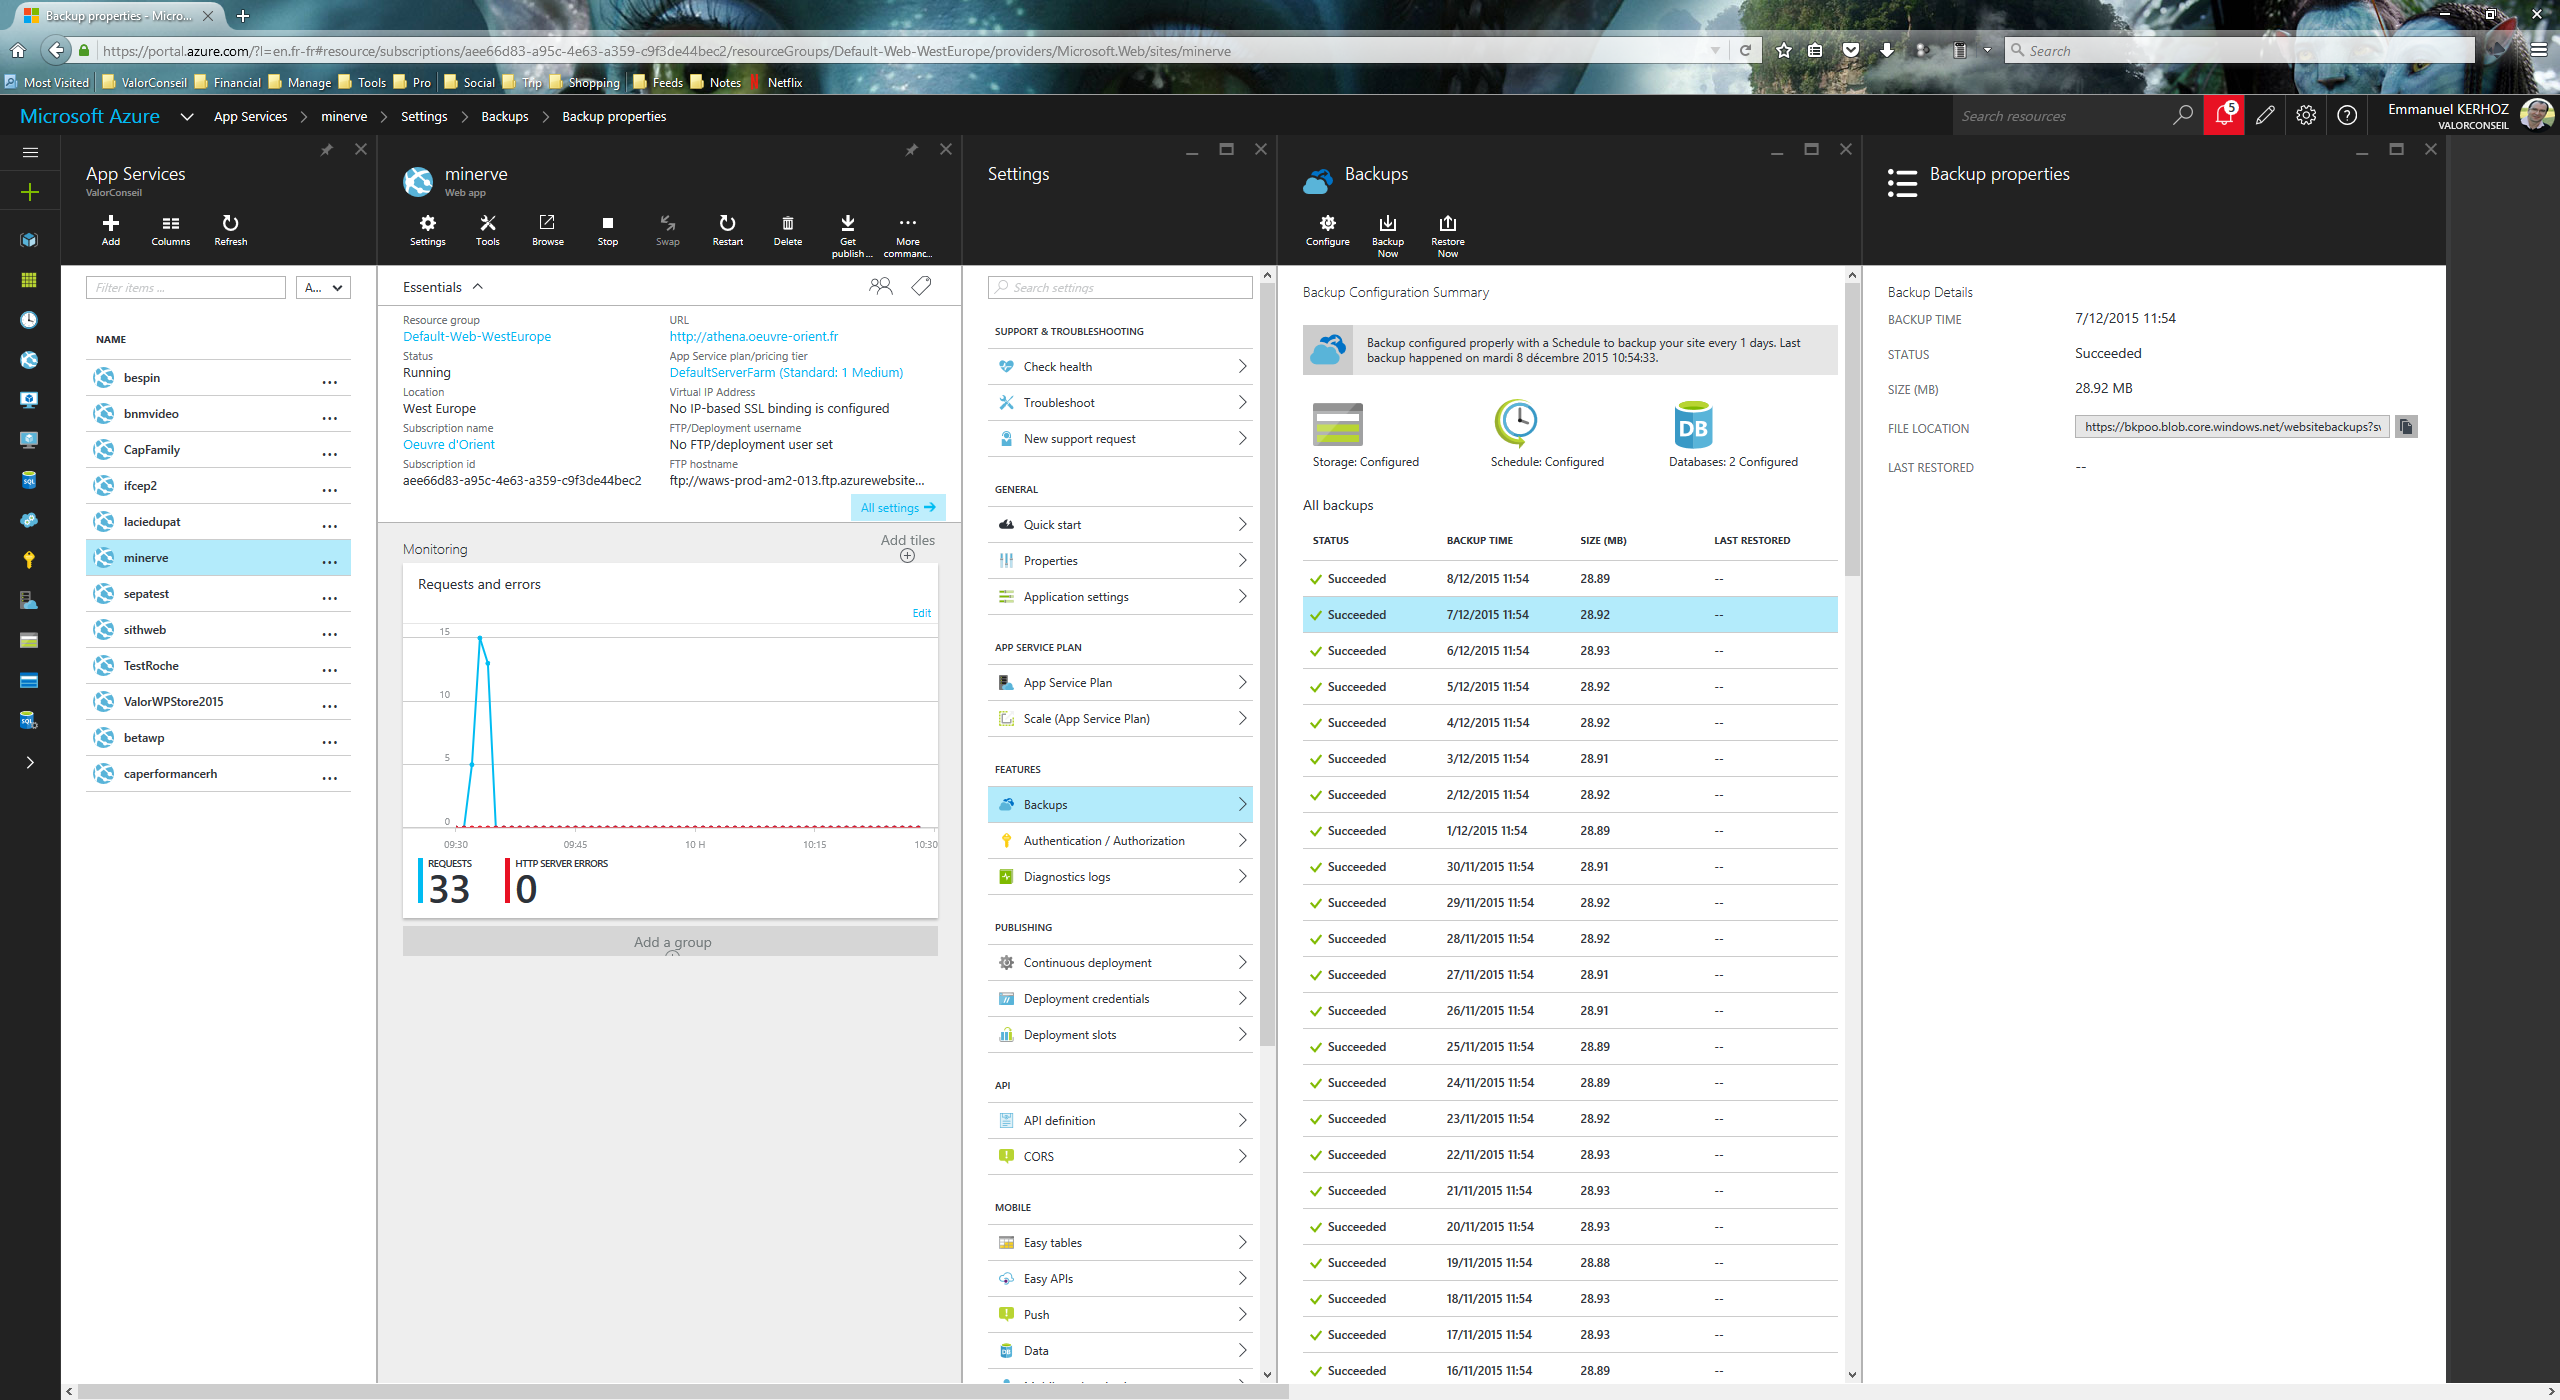The width and height of the screenshot is (2560, 1400).
Task: Select the ValorWPStore2015 web app
Action: point(218,702)
